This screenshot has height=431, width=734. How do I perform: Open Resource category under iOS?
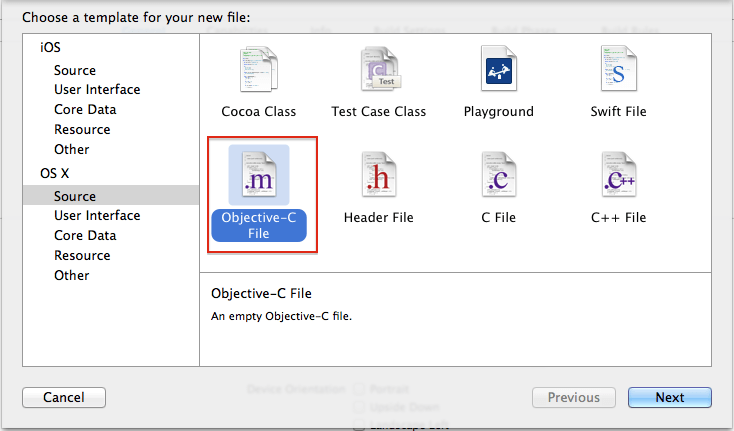(x=82, y=130)
